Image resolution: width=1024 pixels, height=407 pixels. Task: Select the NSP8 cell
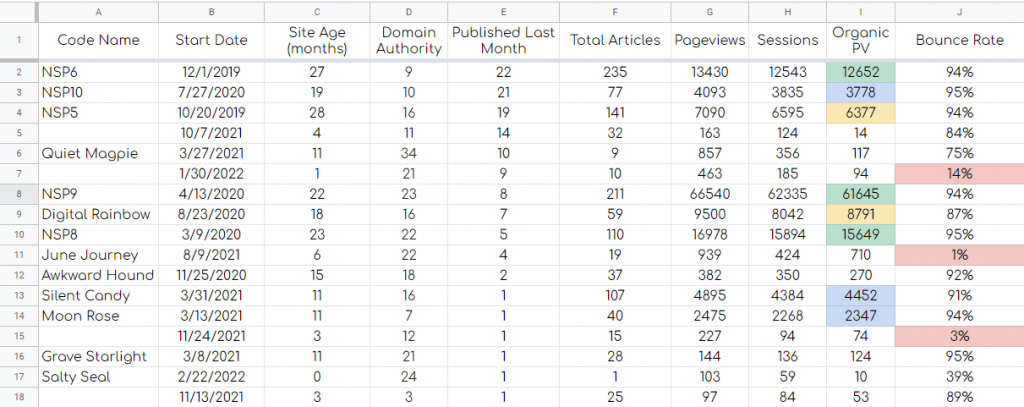[x=98, y=235]
